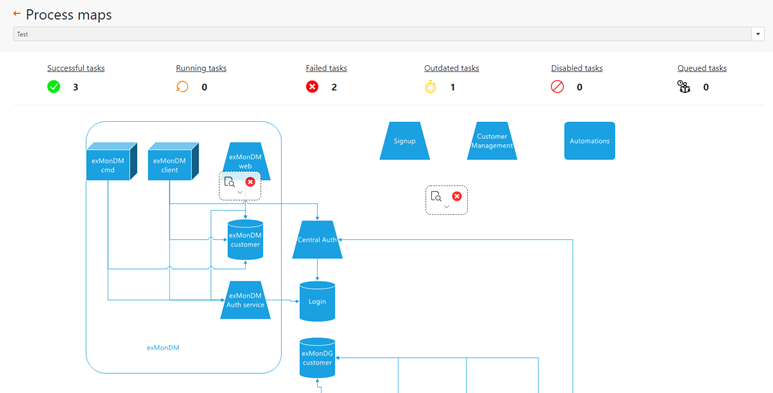Screen dimensions: 773x393
Task: Open the Queued tasks link
Action: tap(702, 68)
